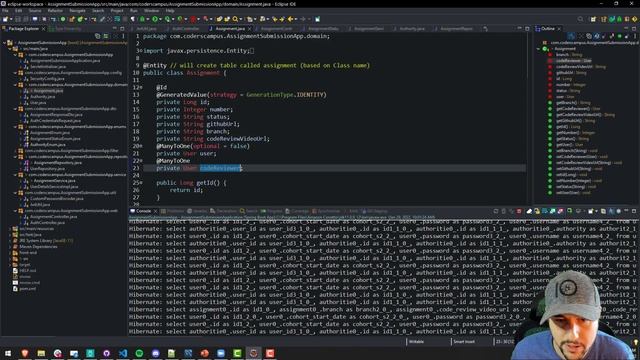Image resolution: width=640 pixels, height=360 pixels.
Task: Collapse the Assignment class in Outline
Action: click(x=538, y=49)
